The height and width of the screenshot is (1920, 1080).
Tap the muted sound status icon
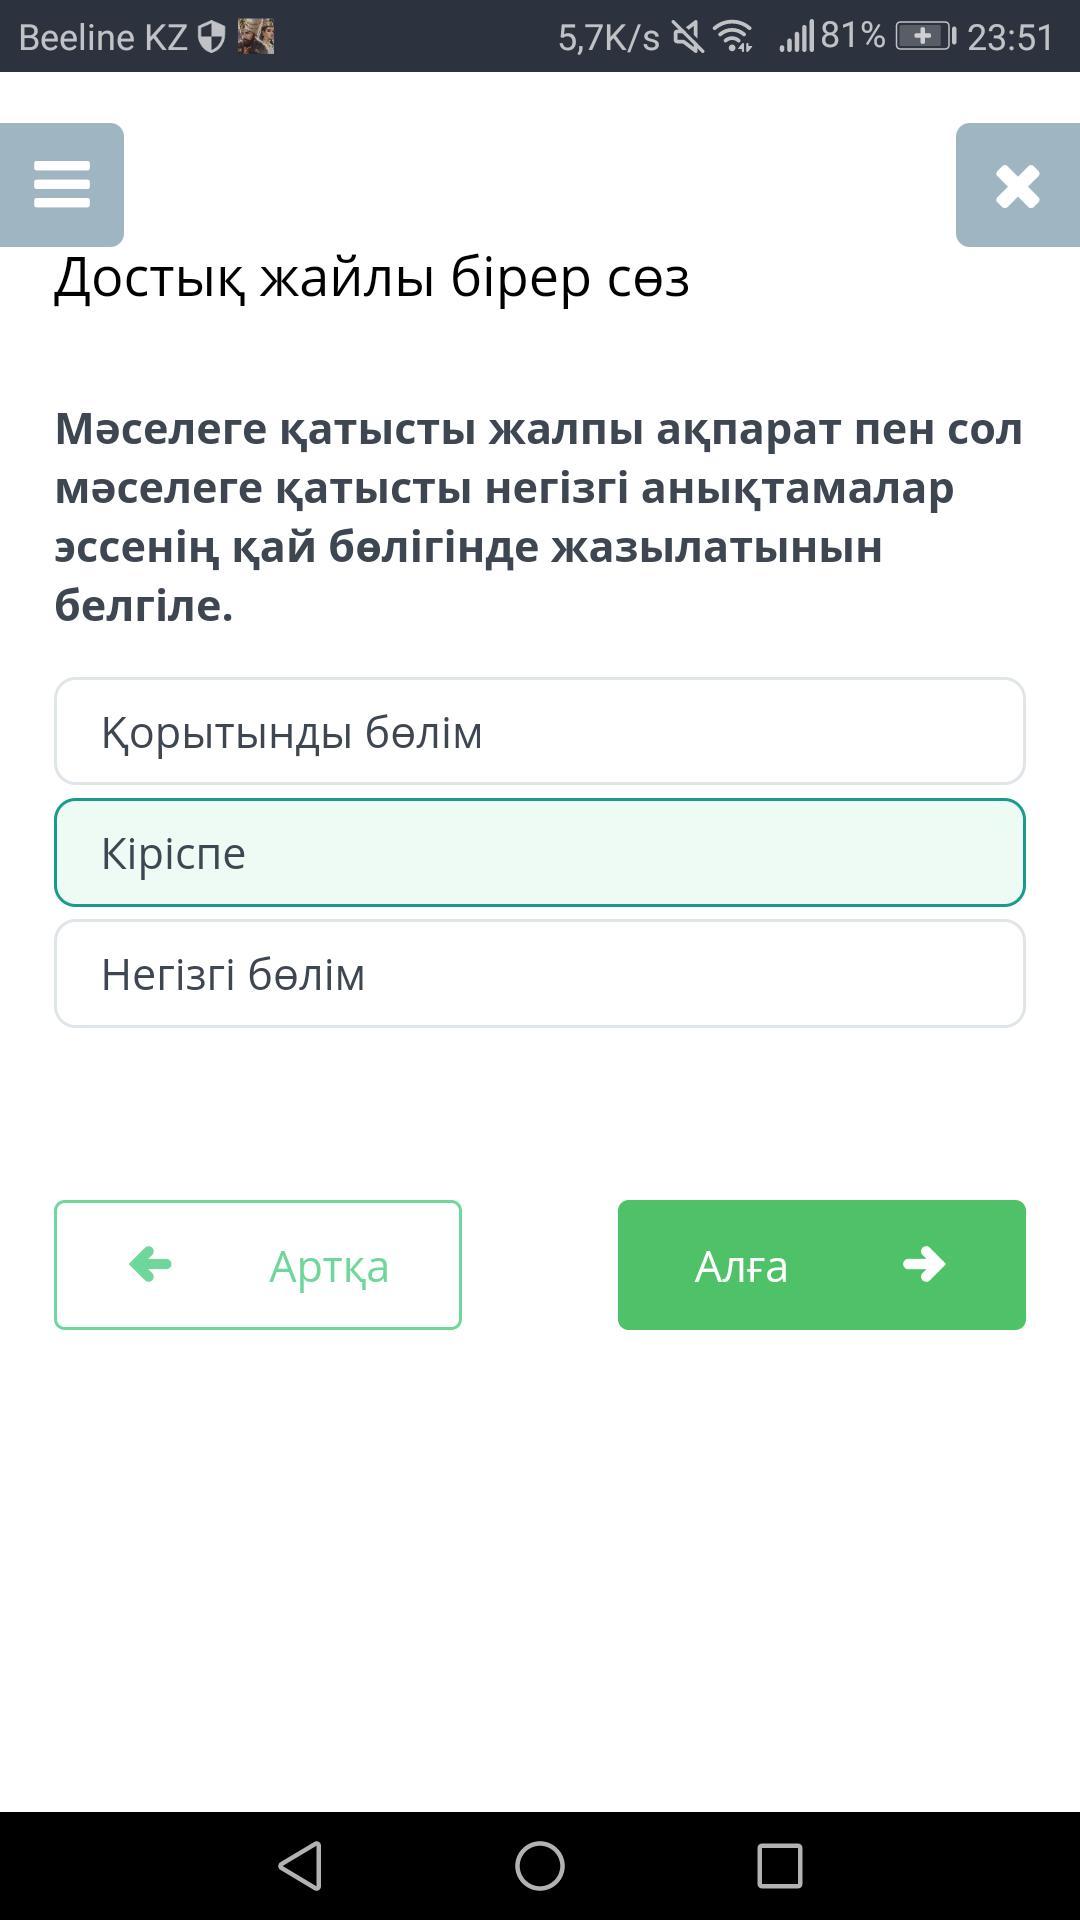tap(687, 37)
